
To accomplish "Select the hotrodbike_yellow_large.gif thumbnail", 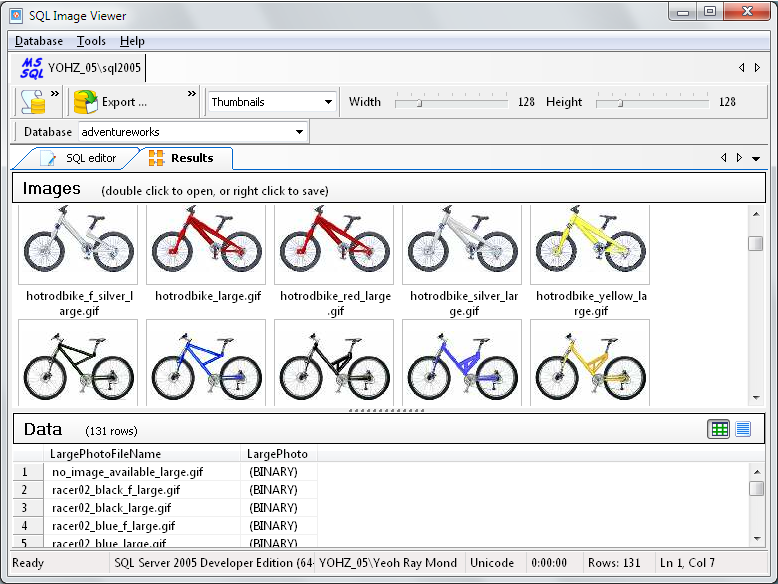I will (x=590, y=246).
